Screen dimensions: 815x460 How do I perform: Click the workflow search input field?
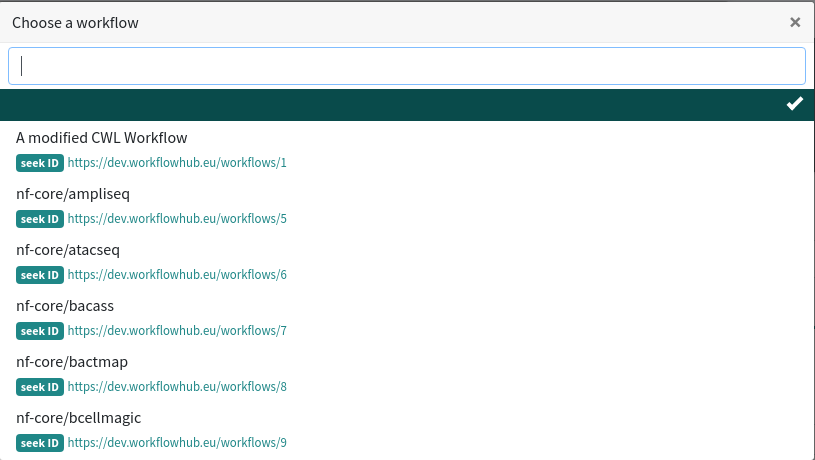tap(407, 66)
